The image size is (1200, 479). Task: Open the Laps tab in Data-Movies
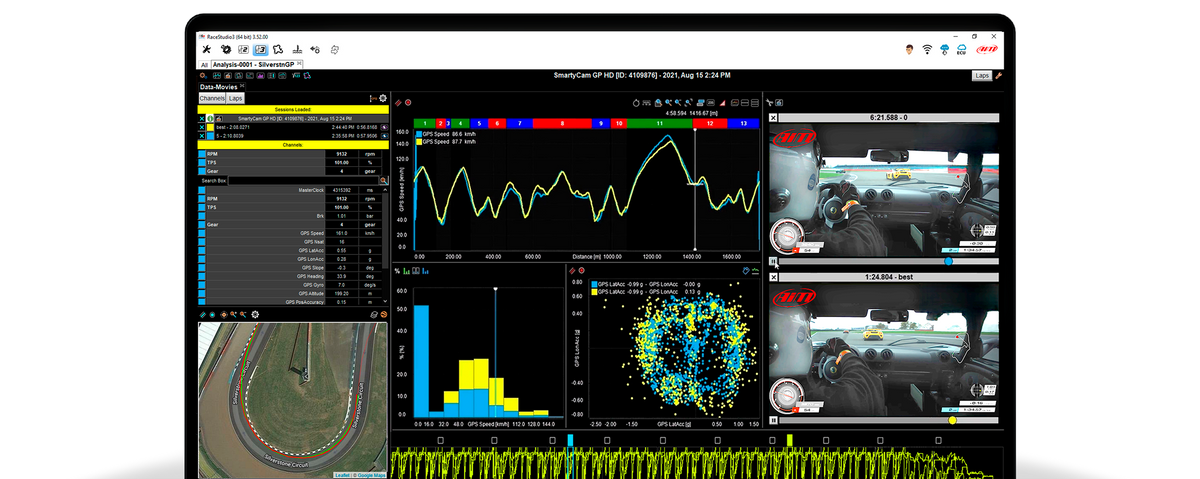pos(235,98)
